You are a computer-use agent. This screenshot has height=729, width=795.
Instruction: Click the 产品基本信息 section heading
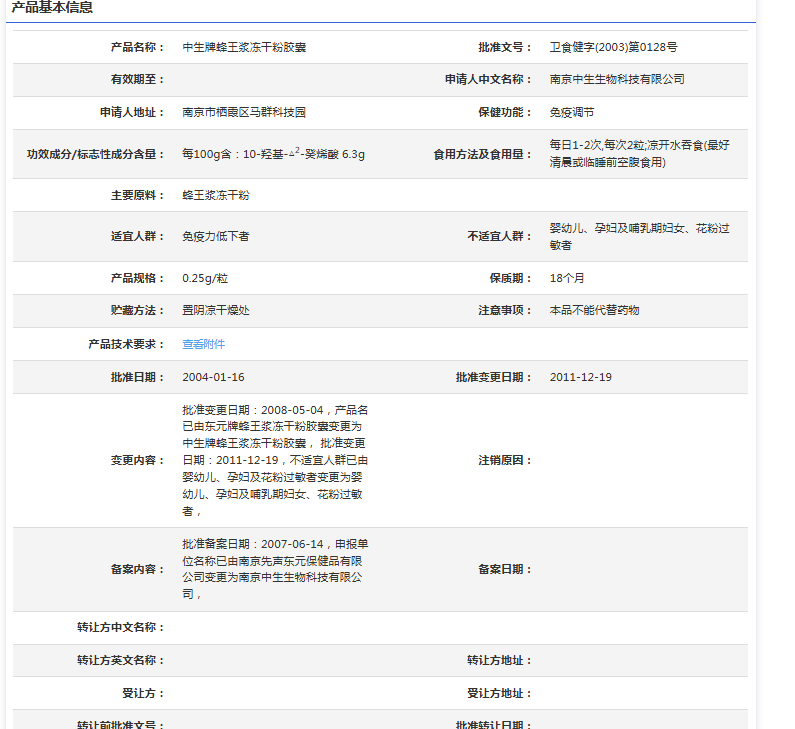click(52, 8)
